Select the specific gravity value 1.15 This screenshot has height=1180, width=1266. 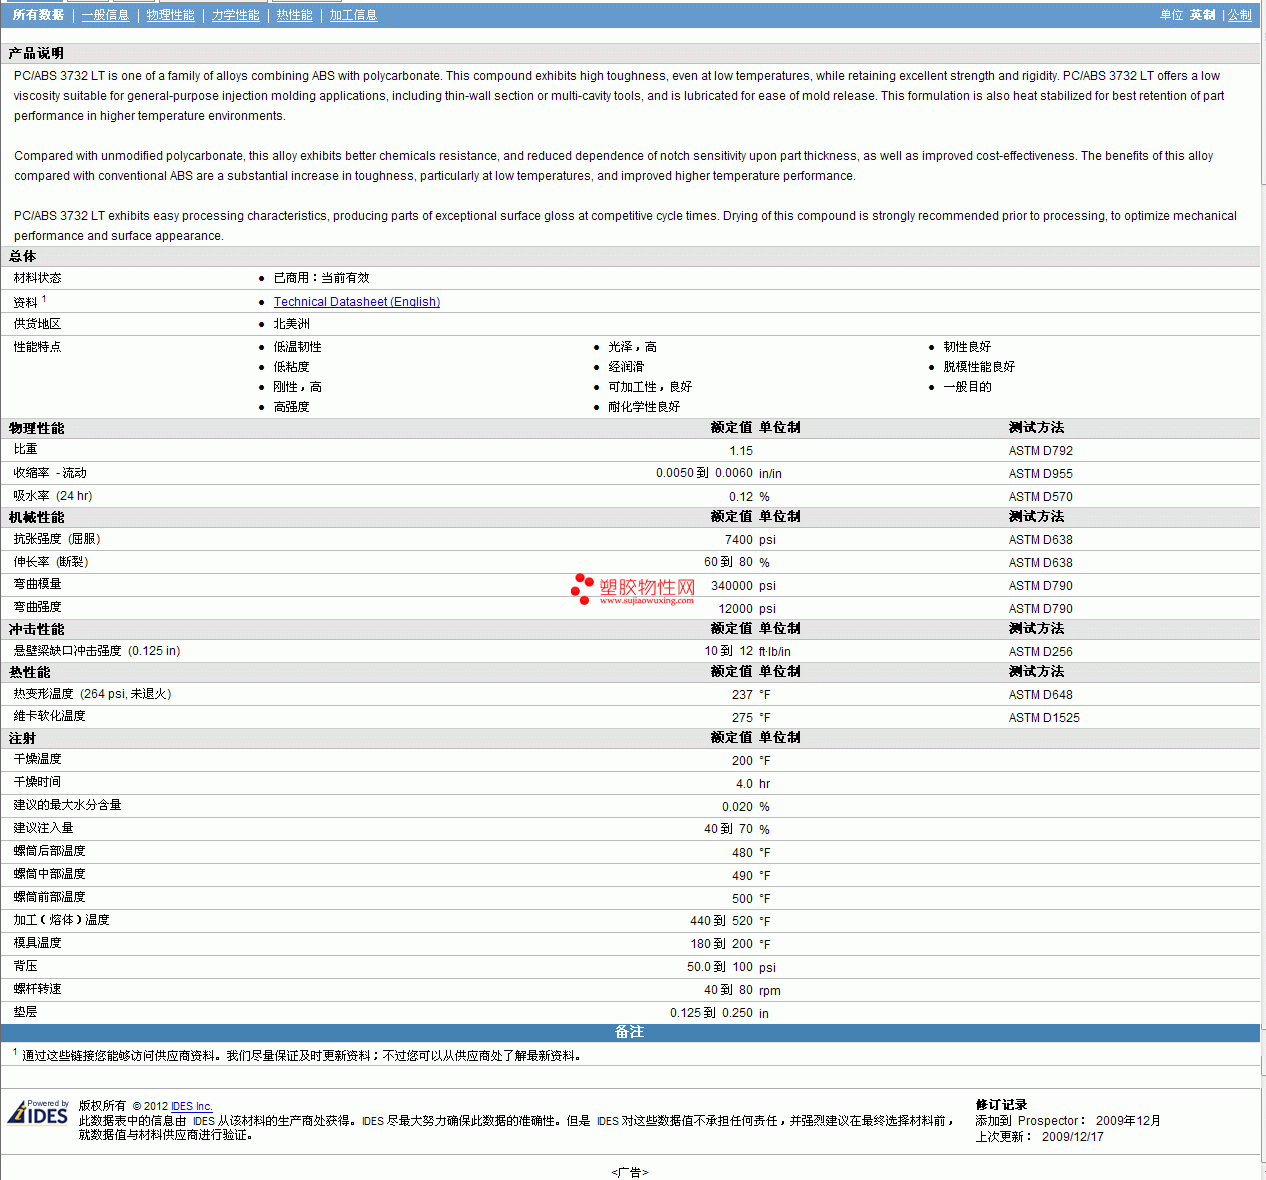[741, 451]
